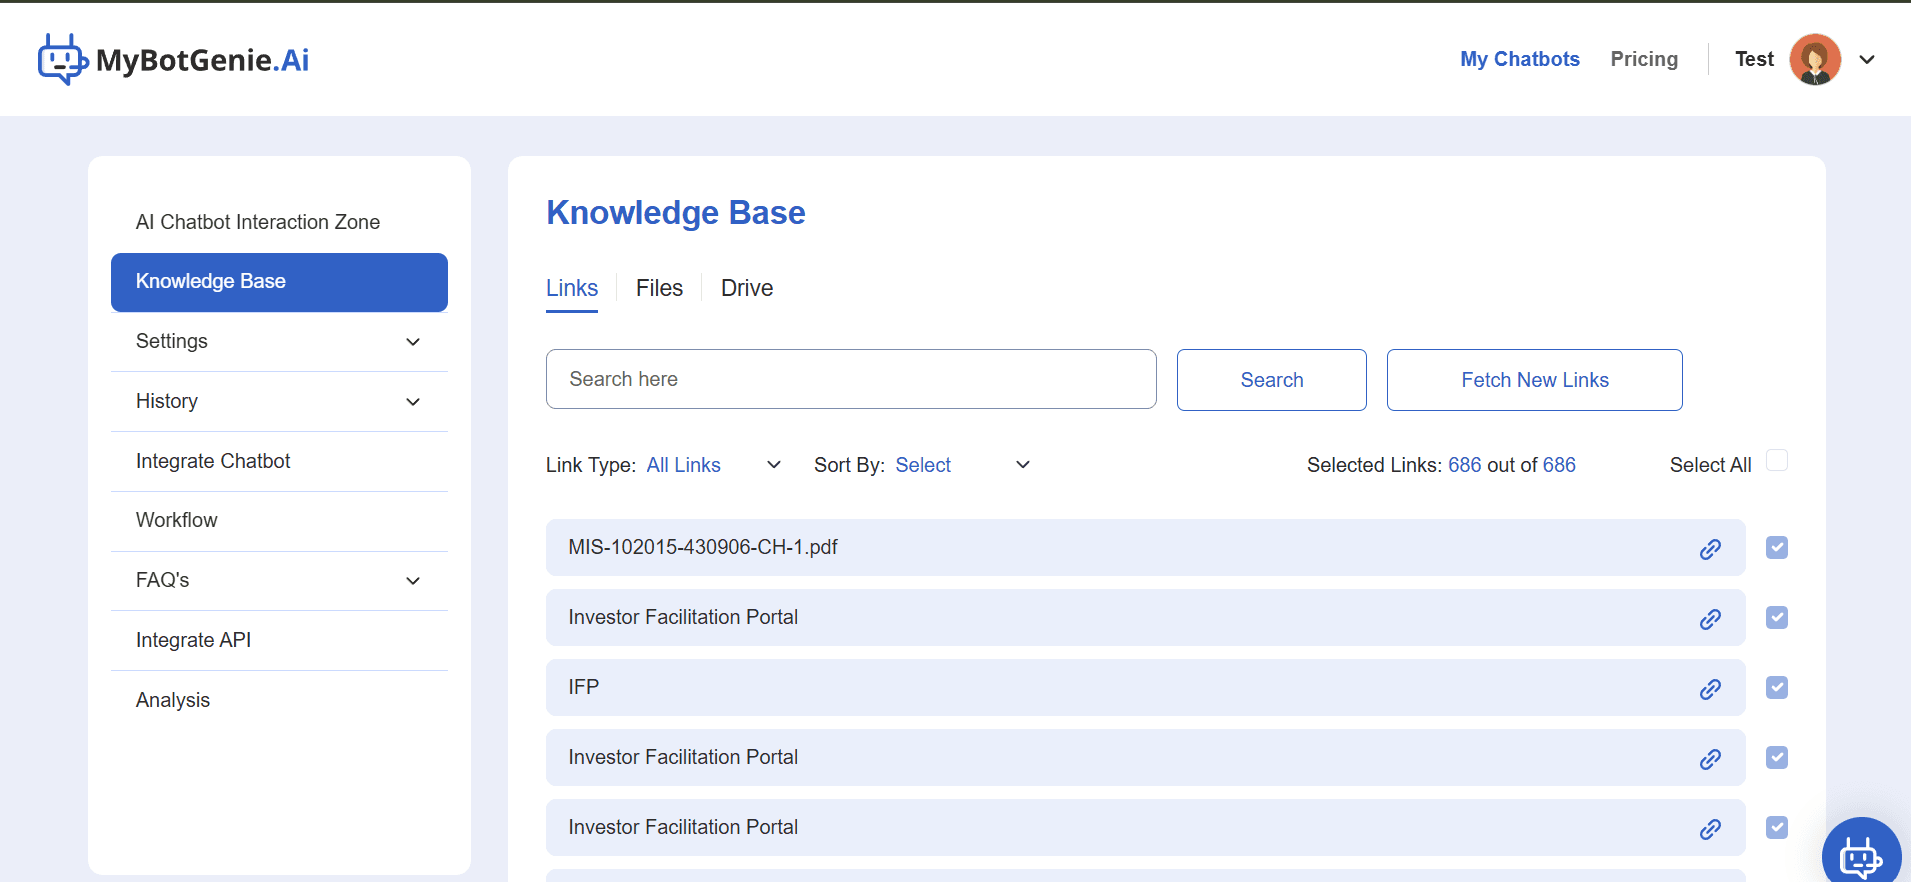Toggle the Select All checkbox

coord(1777,461)
